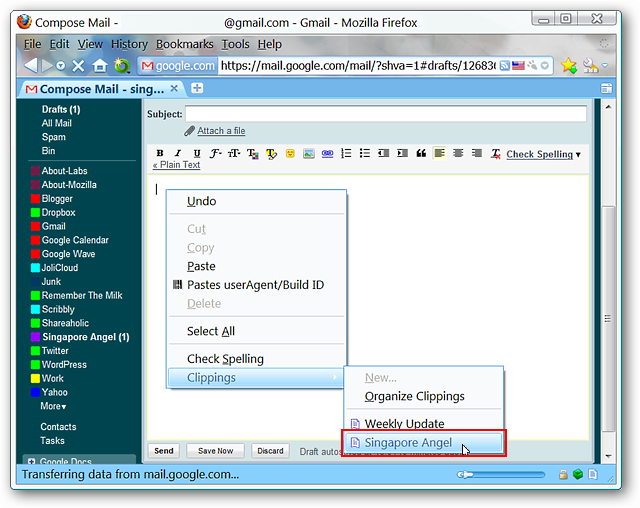Go back with the browser Back arrow

(31, 65)
